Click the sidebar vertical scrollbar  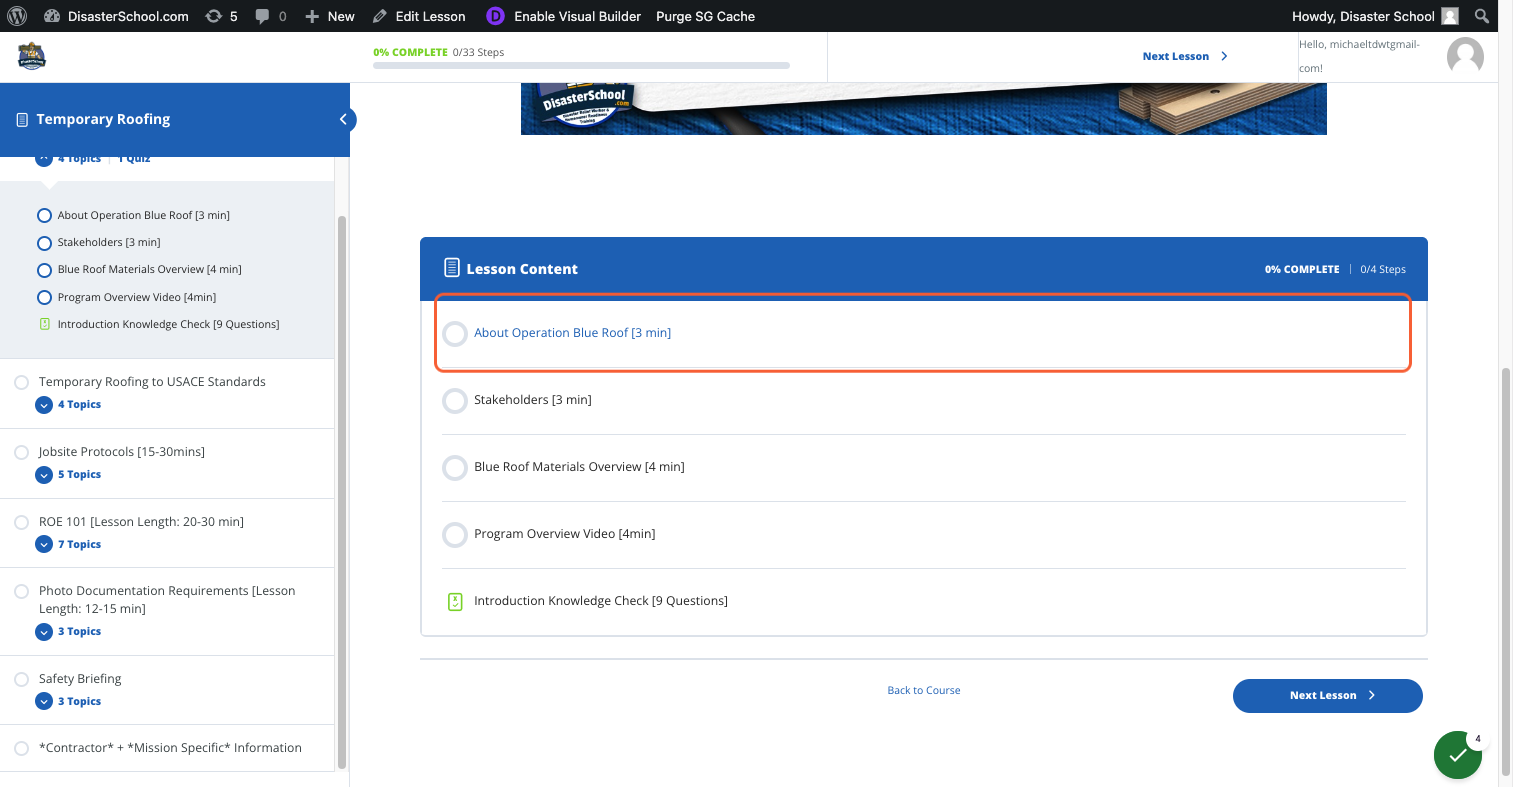coord(342,490)
